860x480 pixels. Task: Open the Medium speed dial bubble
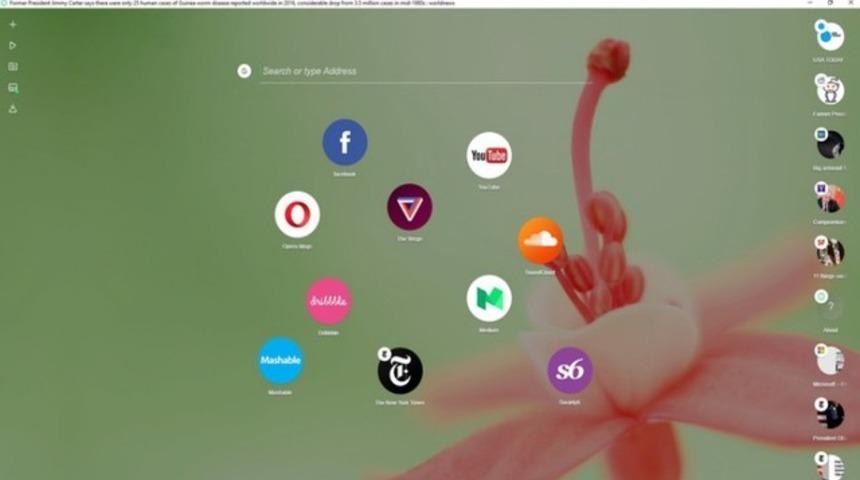(x=489, y=298)
